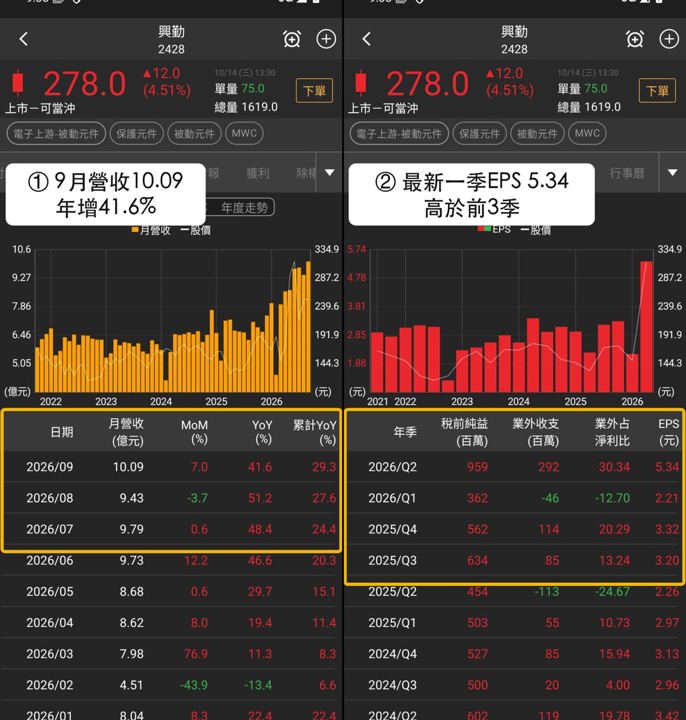Click the tallest red EPS bar in chart
This screenshot has height=720, width=686.
coord(646,326)
